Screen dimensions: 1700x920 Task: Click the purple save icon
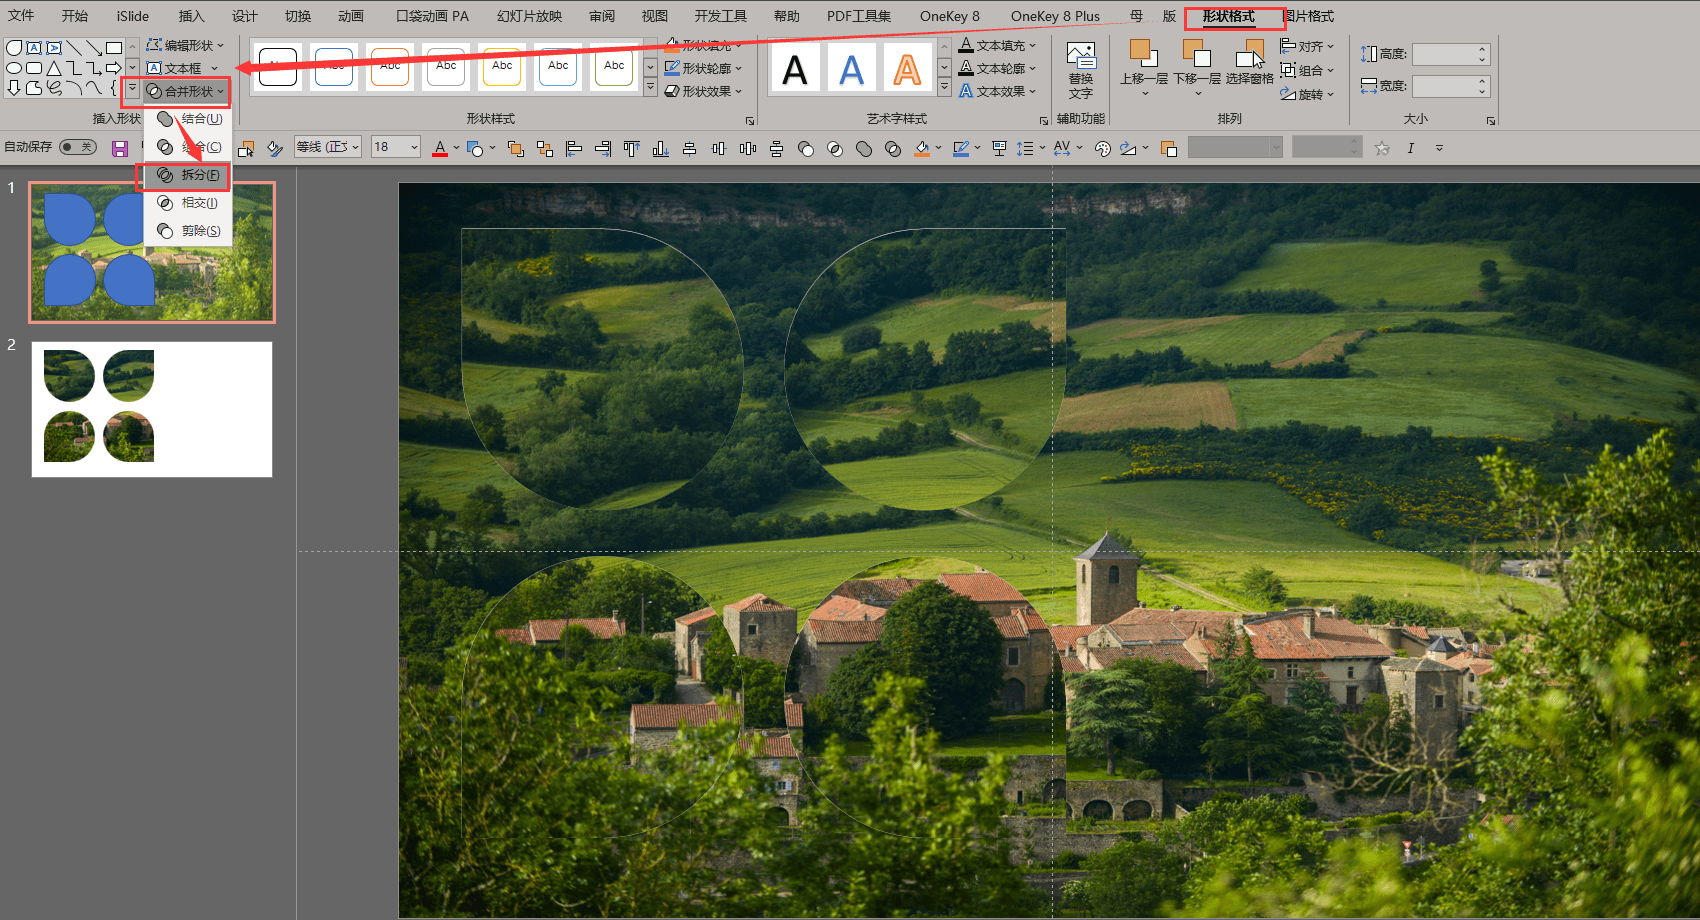[120, 149]
